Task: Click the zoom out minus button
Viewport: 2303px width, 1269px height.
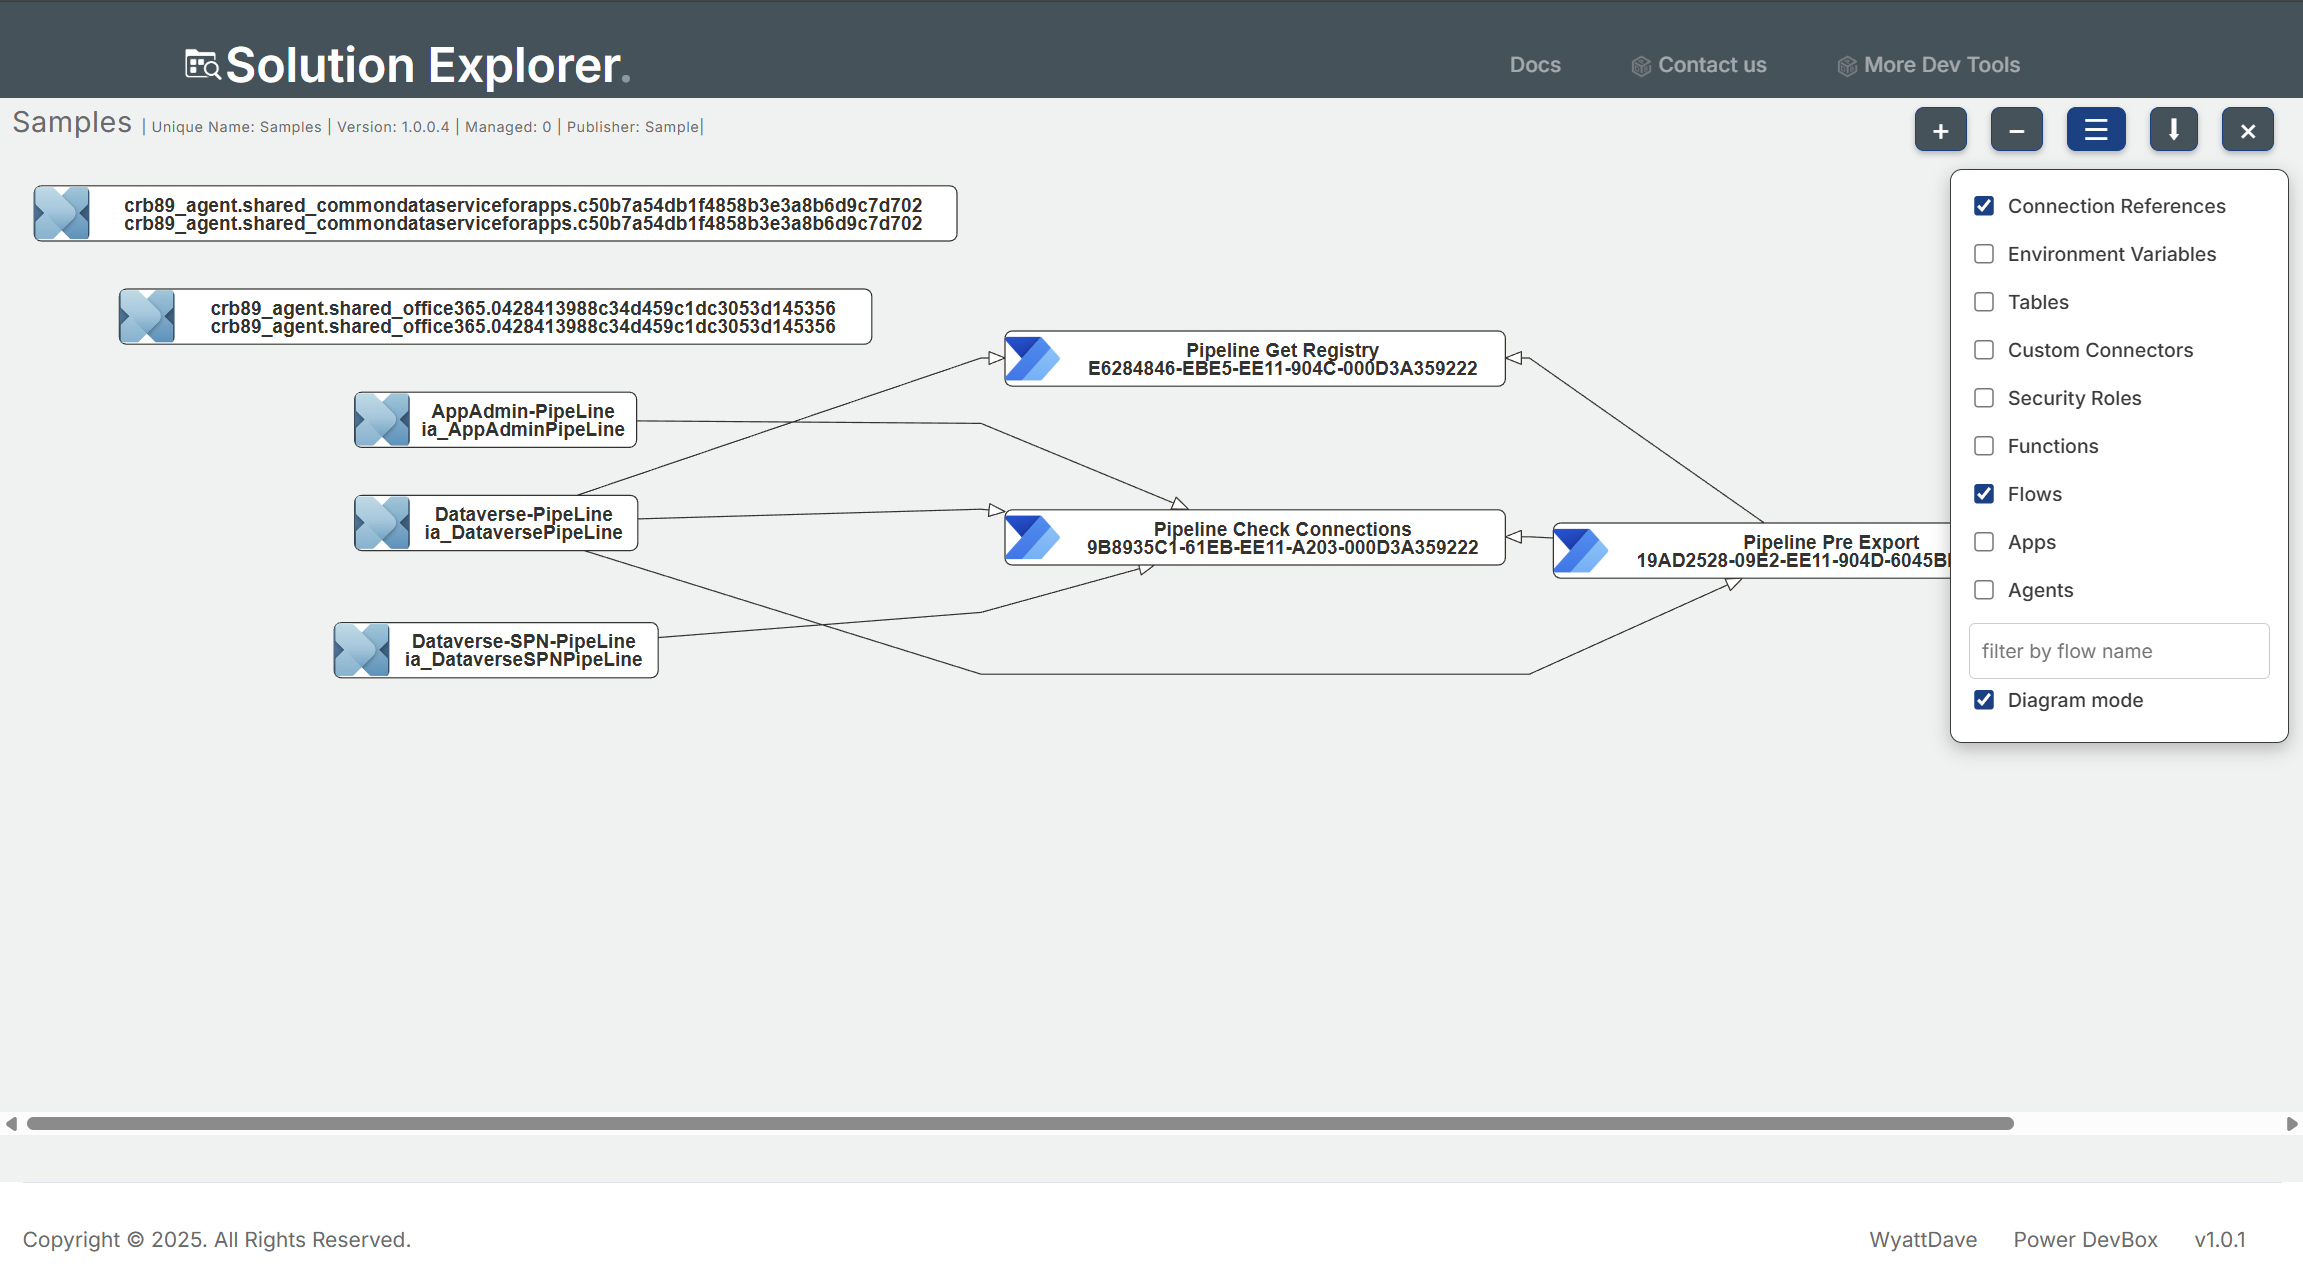Action: [x=2016, y=130]
